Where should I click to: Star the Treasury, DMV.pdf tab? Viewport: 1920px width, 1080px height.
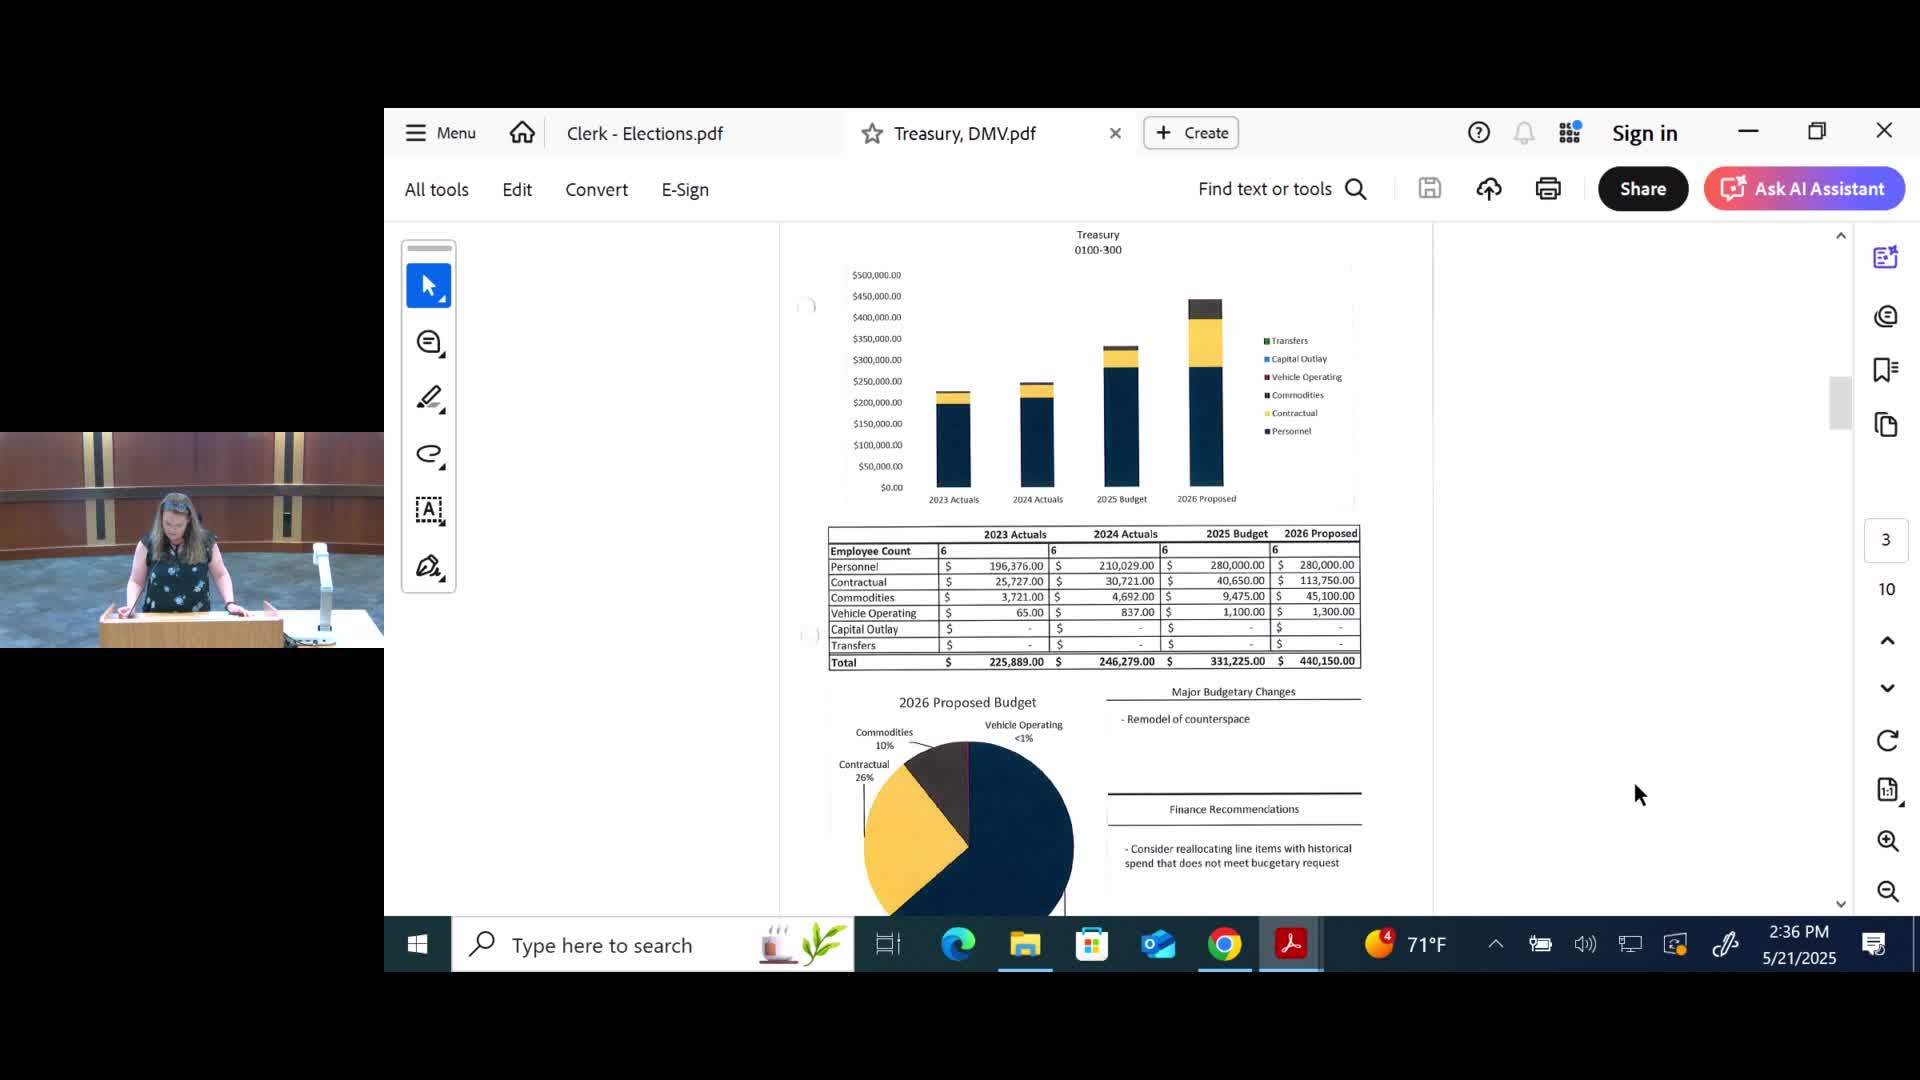coord(872,133)
